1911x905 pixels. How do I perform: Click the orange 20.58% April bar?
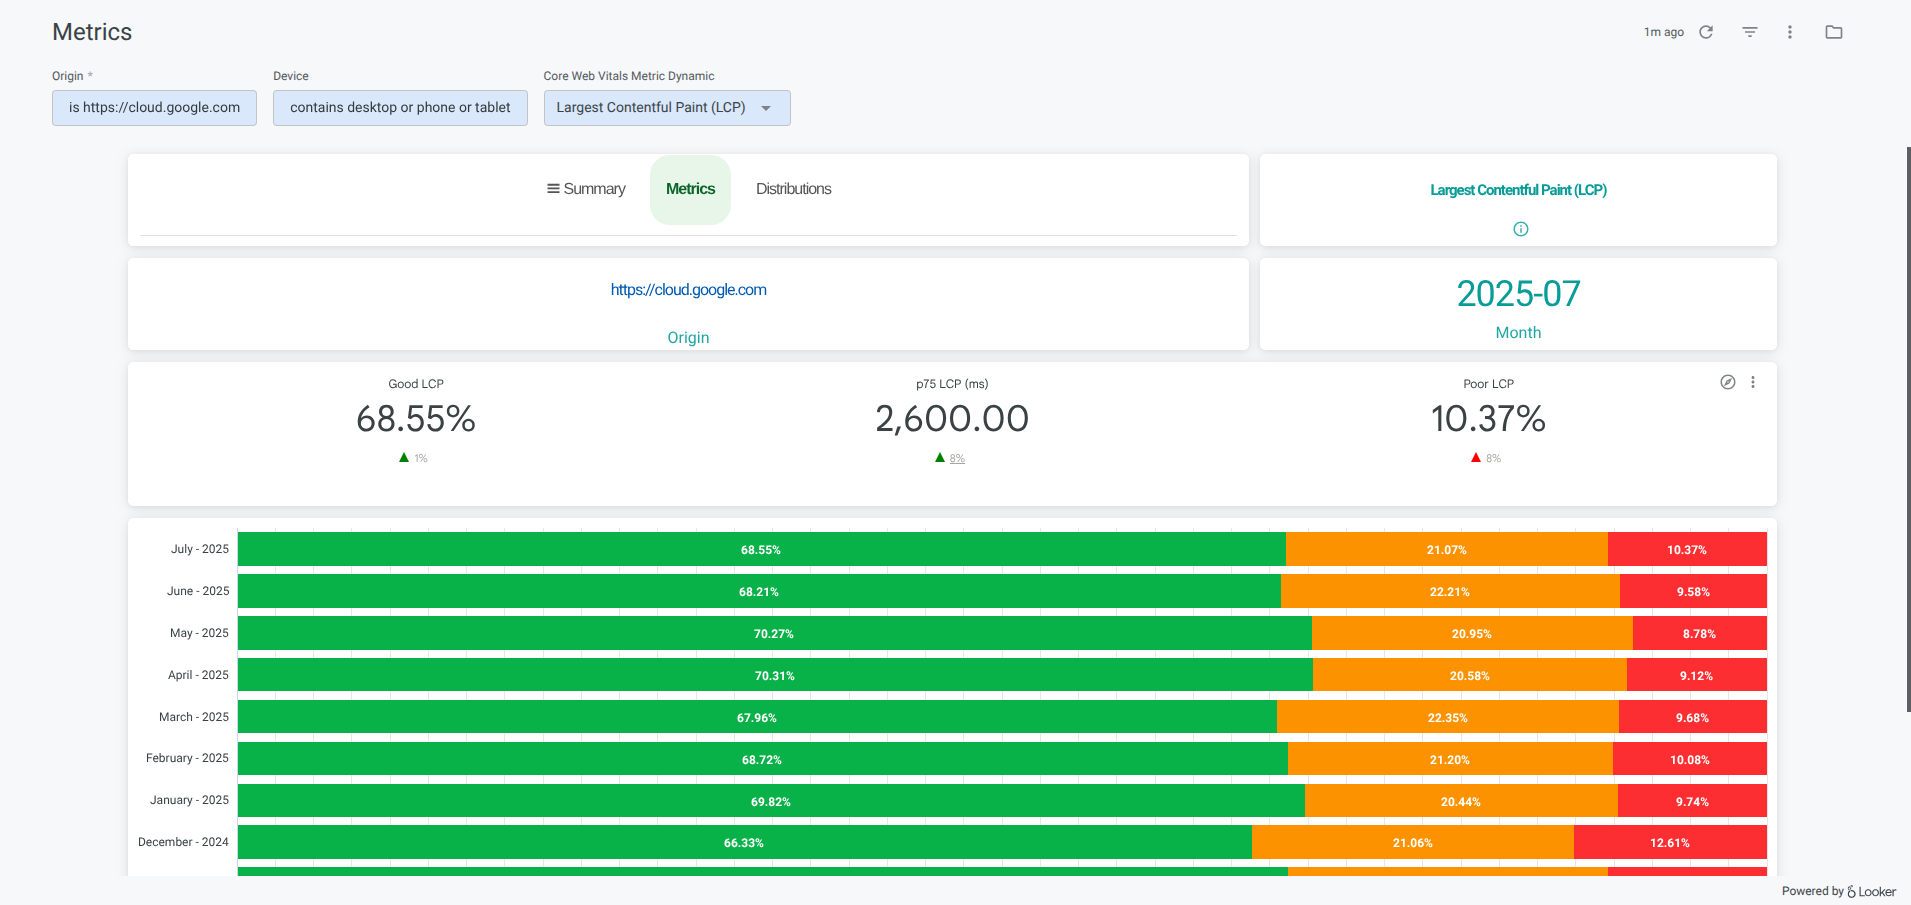pyautogui.click(x=1470, y=675)
